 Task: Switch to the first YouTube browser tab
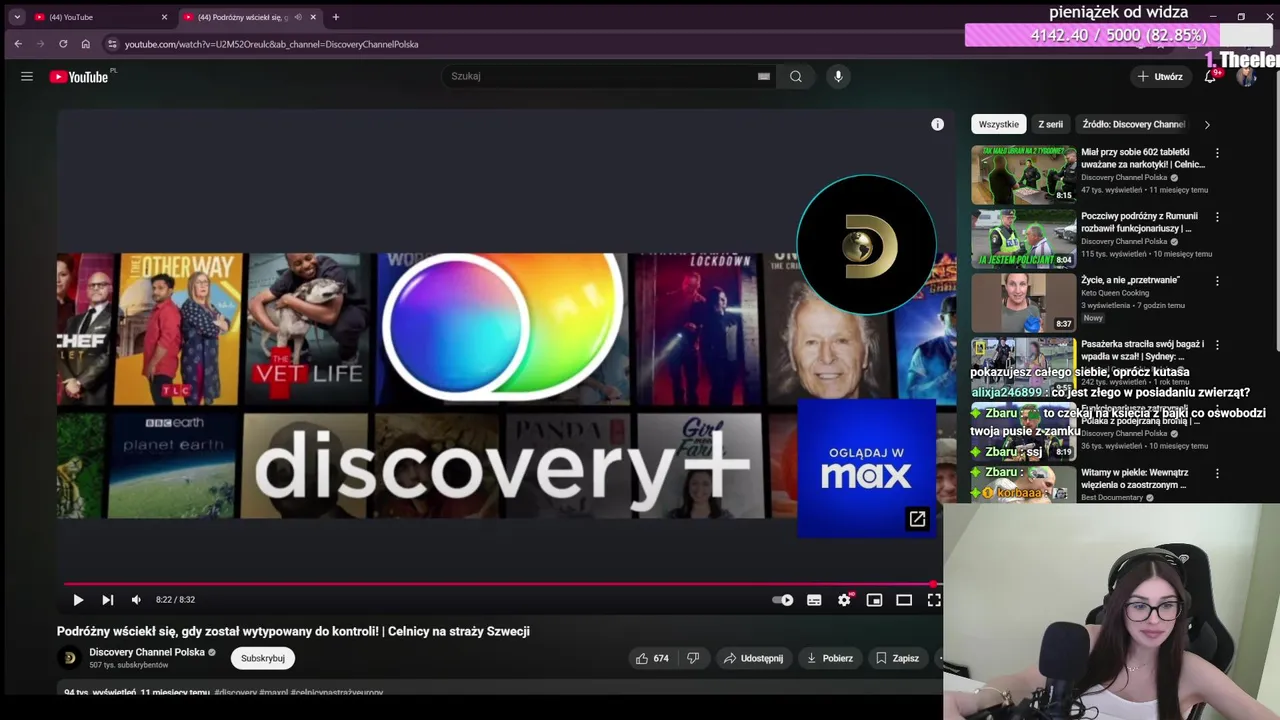(x=100, y=17)
